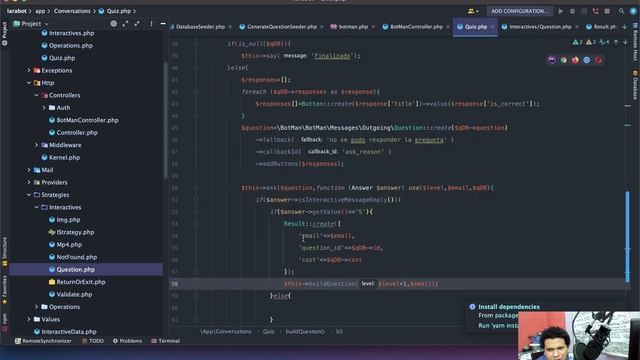Viewport: 640px width, 360px height.
Task: Open preview in Firefox browser icon
Action: (x=575, y=60)
